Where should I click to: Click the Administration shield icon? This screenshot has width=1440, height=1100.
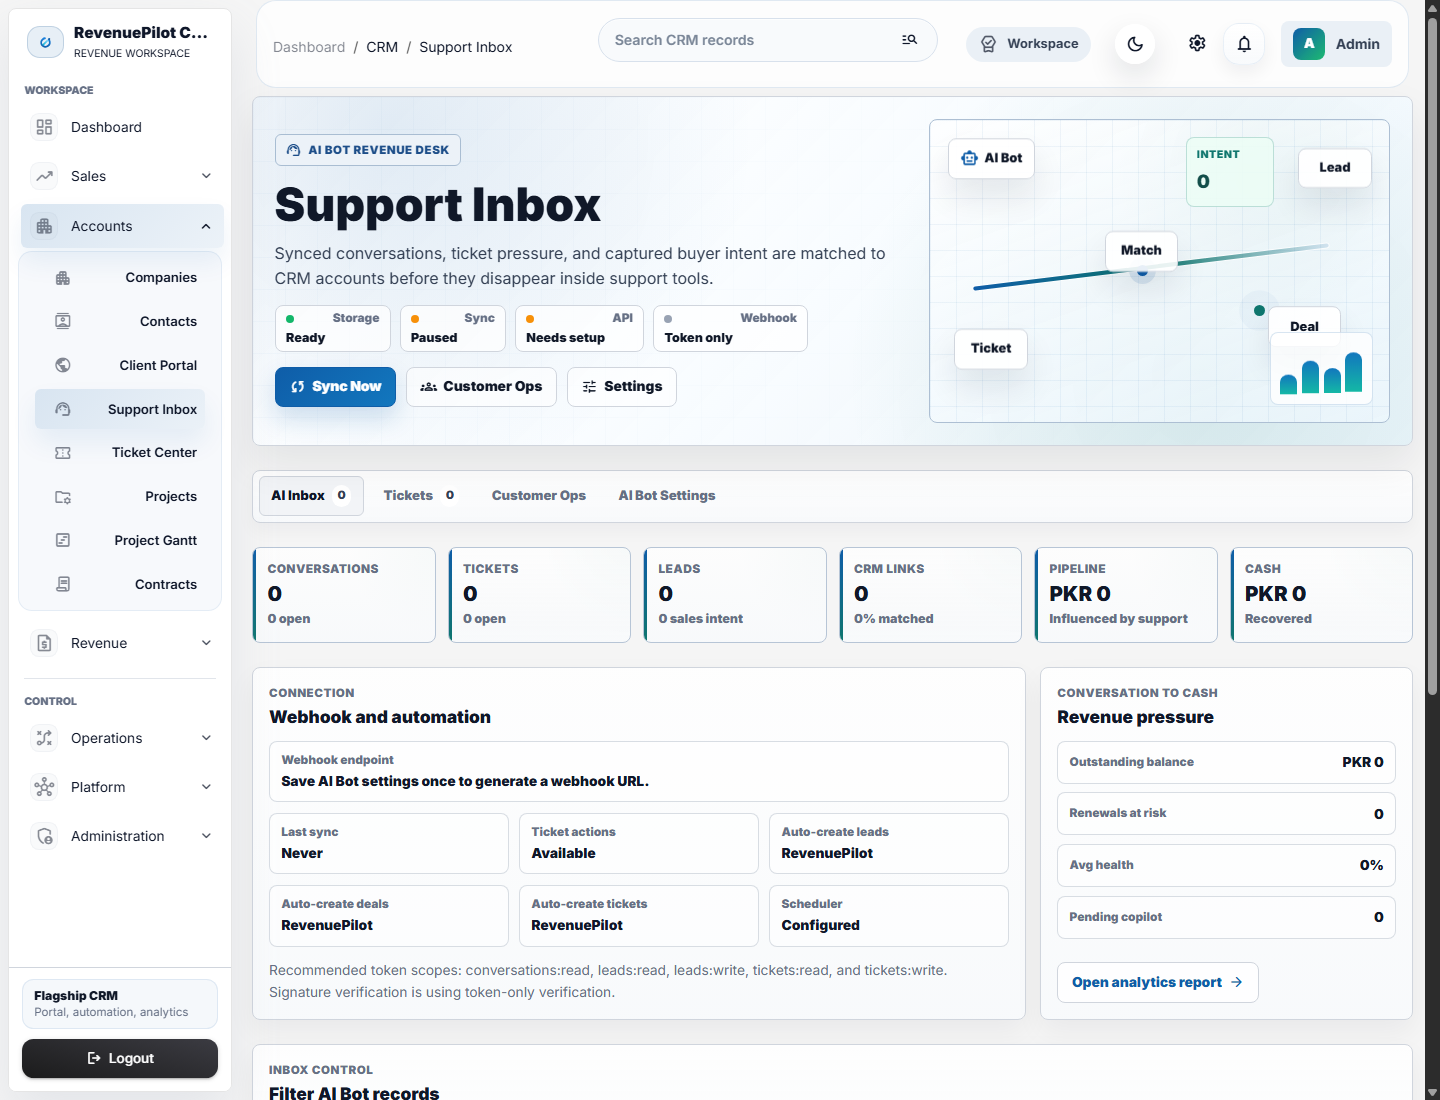pyautogui.click(x=44, y=836)
